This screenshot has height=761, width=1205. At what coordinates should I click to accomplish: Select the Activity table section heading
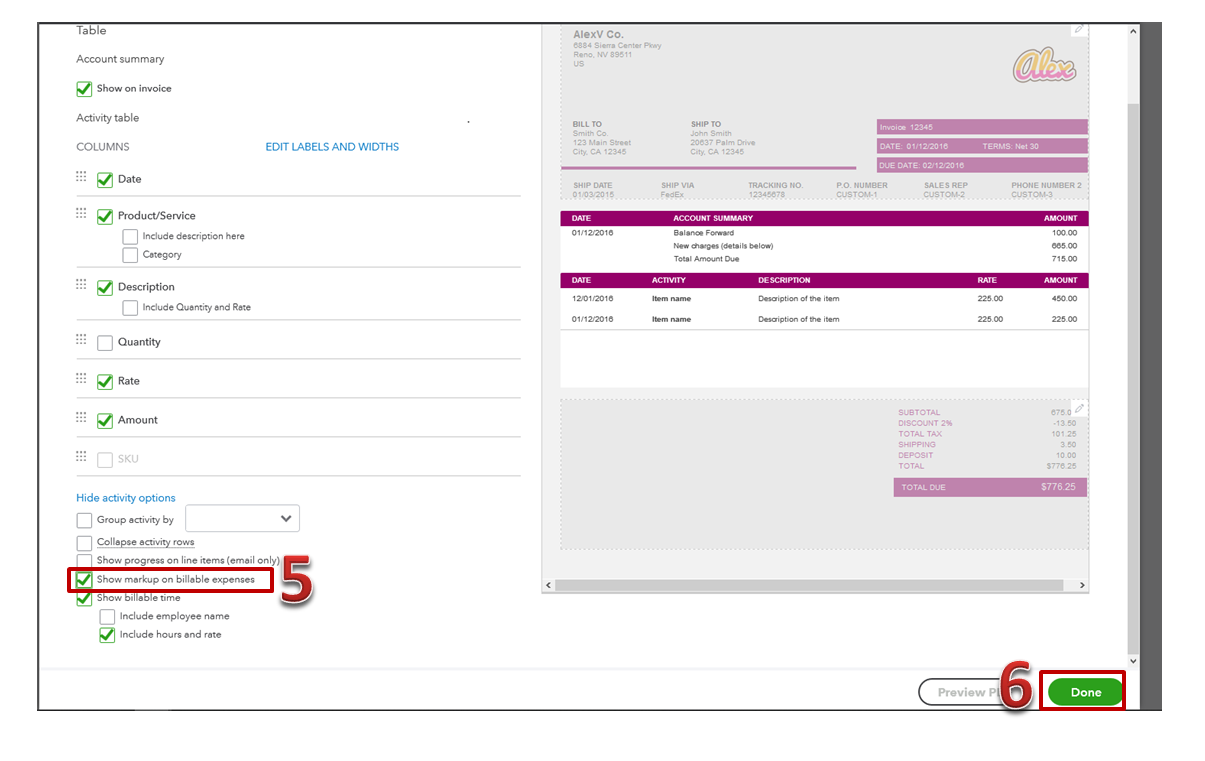coord(107,117)
